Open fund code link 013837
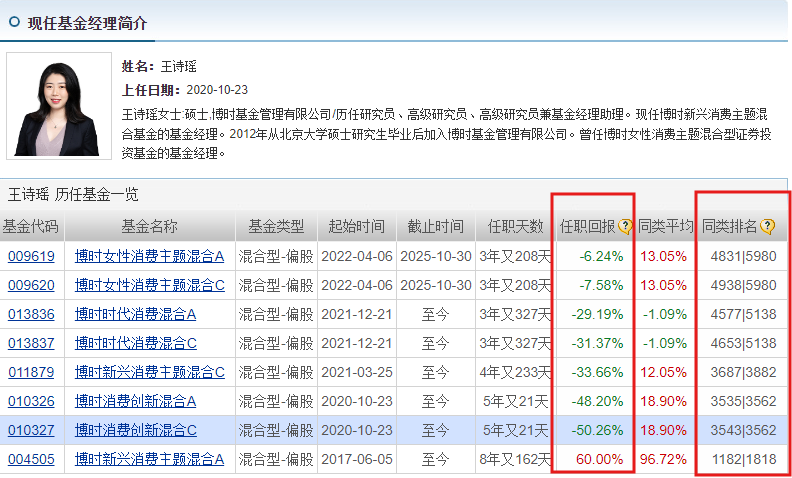 [x=31, y=344]
